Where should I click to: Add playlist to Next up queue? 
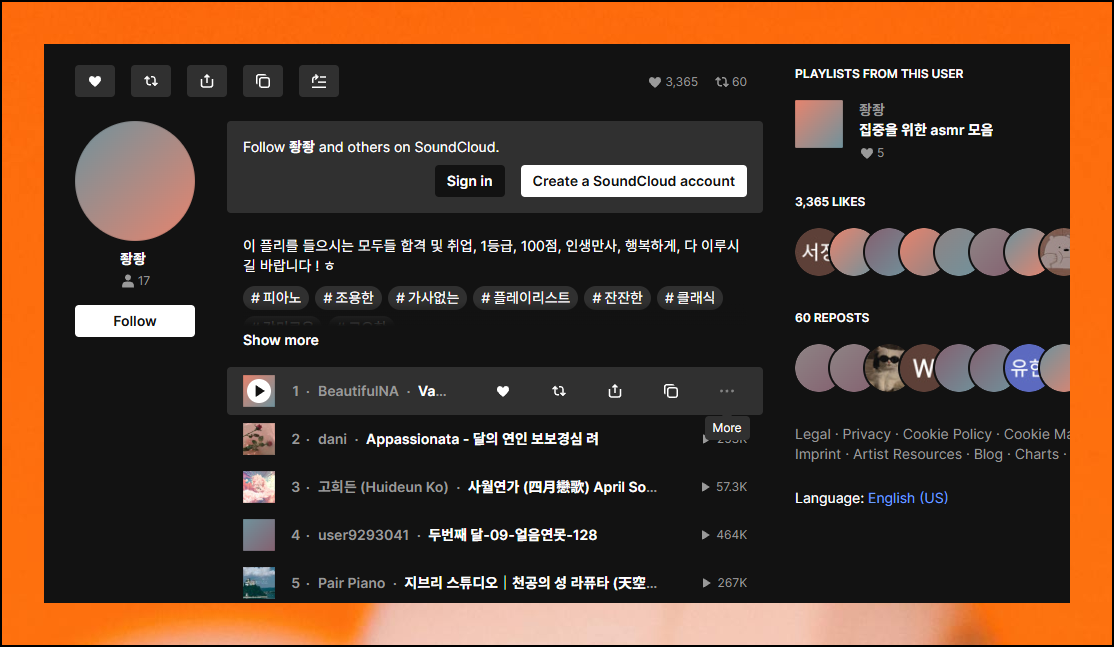tap(319, 81)
